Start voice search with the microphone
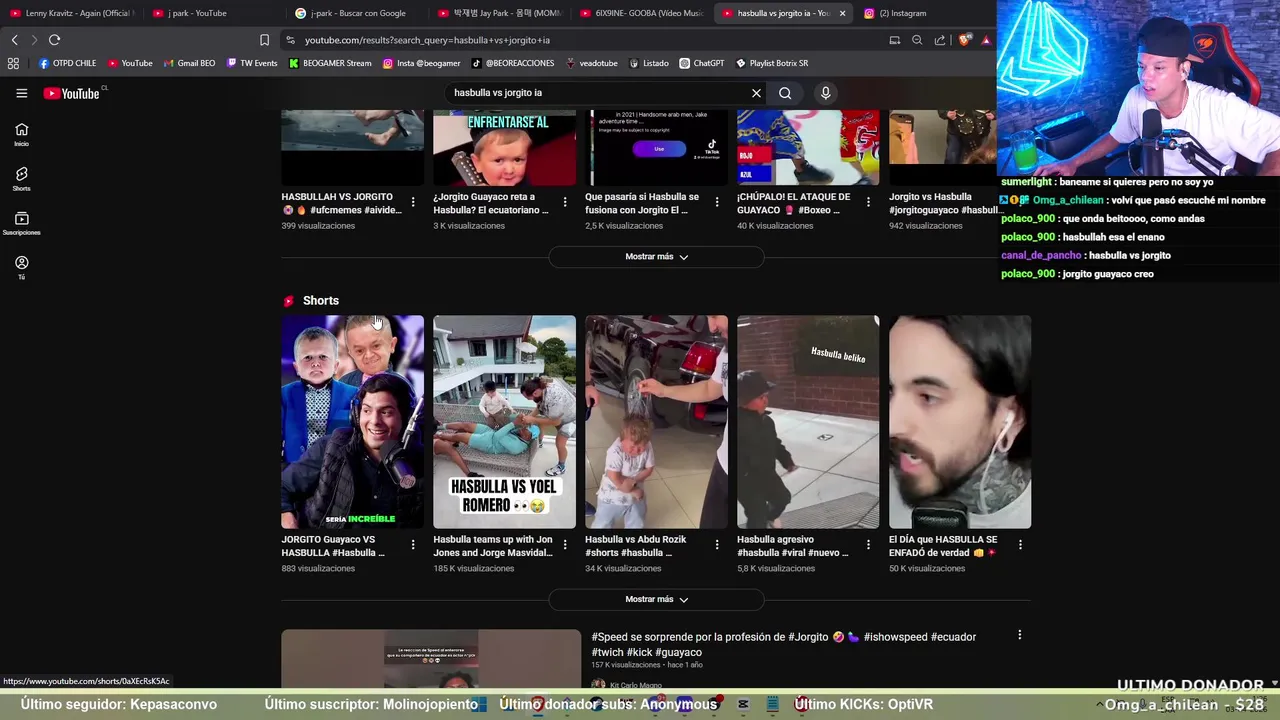This screenshot has width=1280, height=720. (825, 93)
